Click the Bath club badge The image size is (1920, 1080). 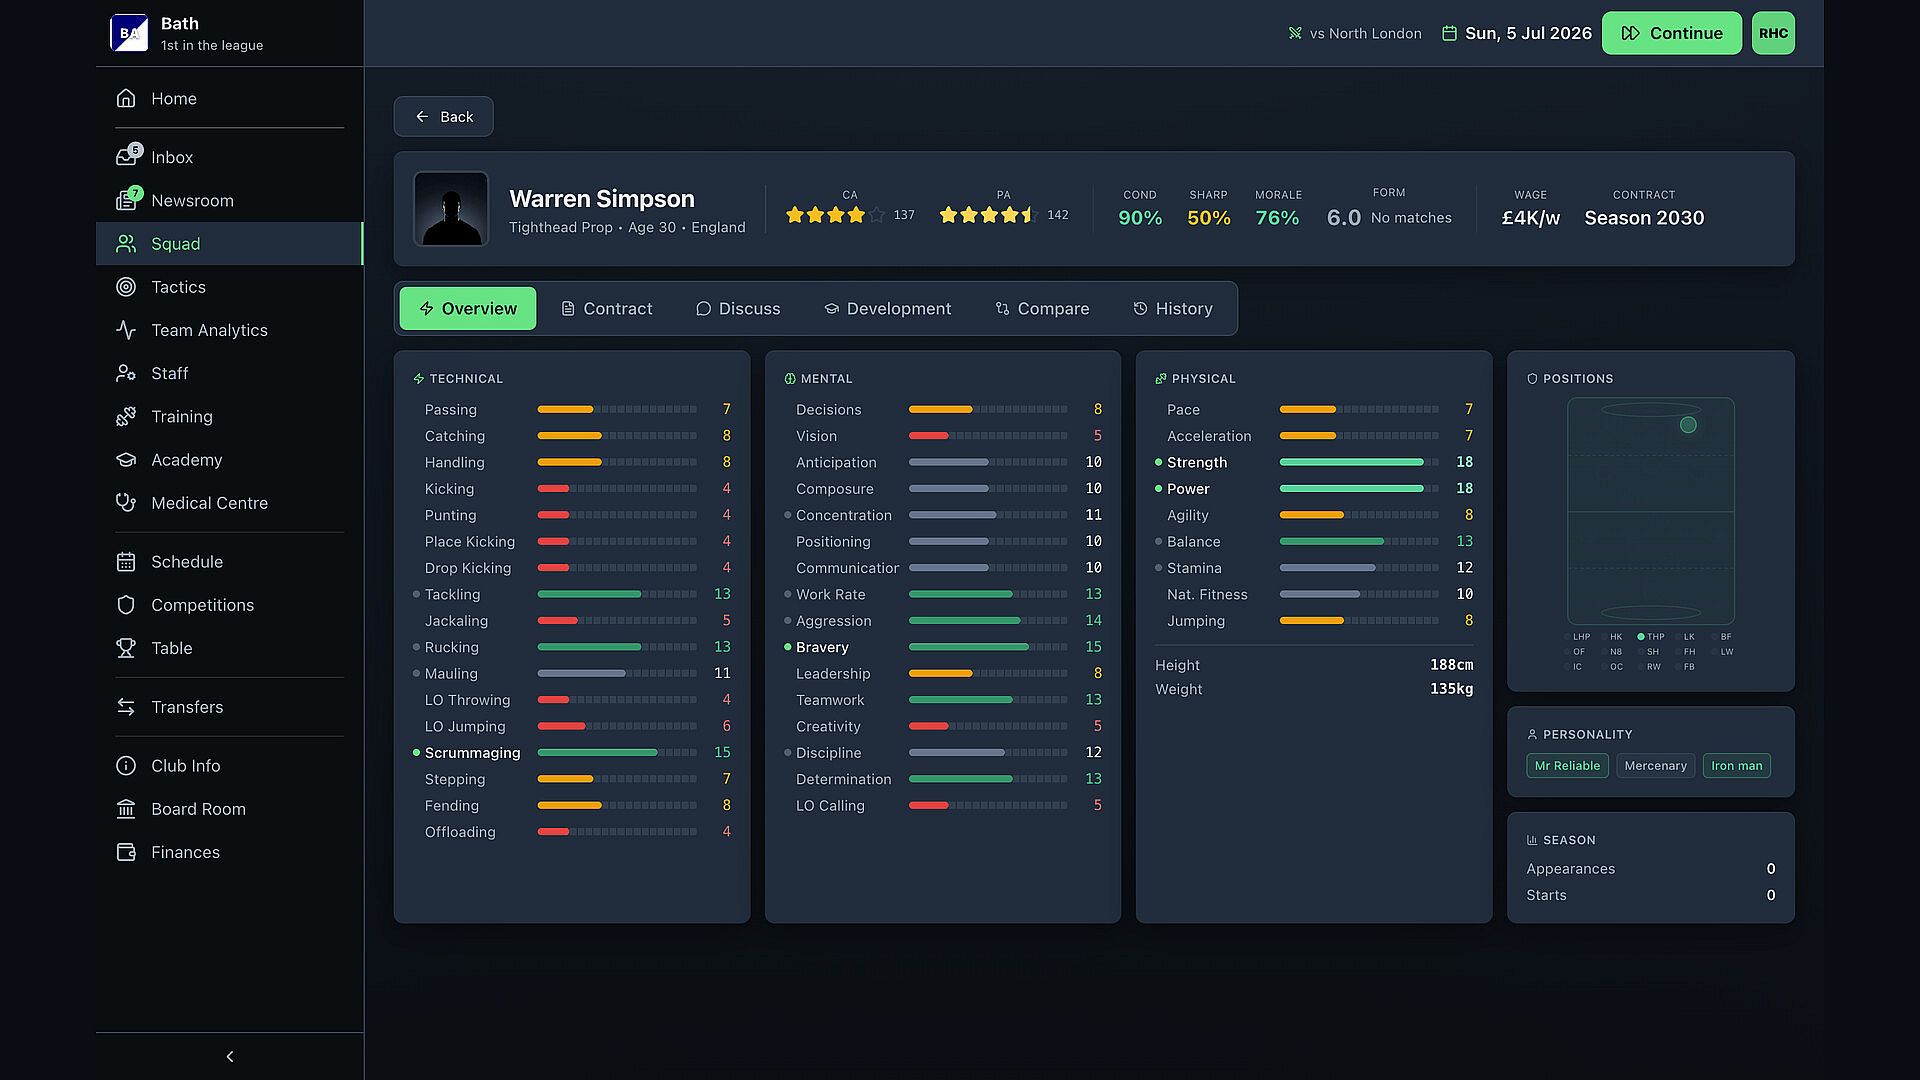point(129,33)
